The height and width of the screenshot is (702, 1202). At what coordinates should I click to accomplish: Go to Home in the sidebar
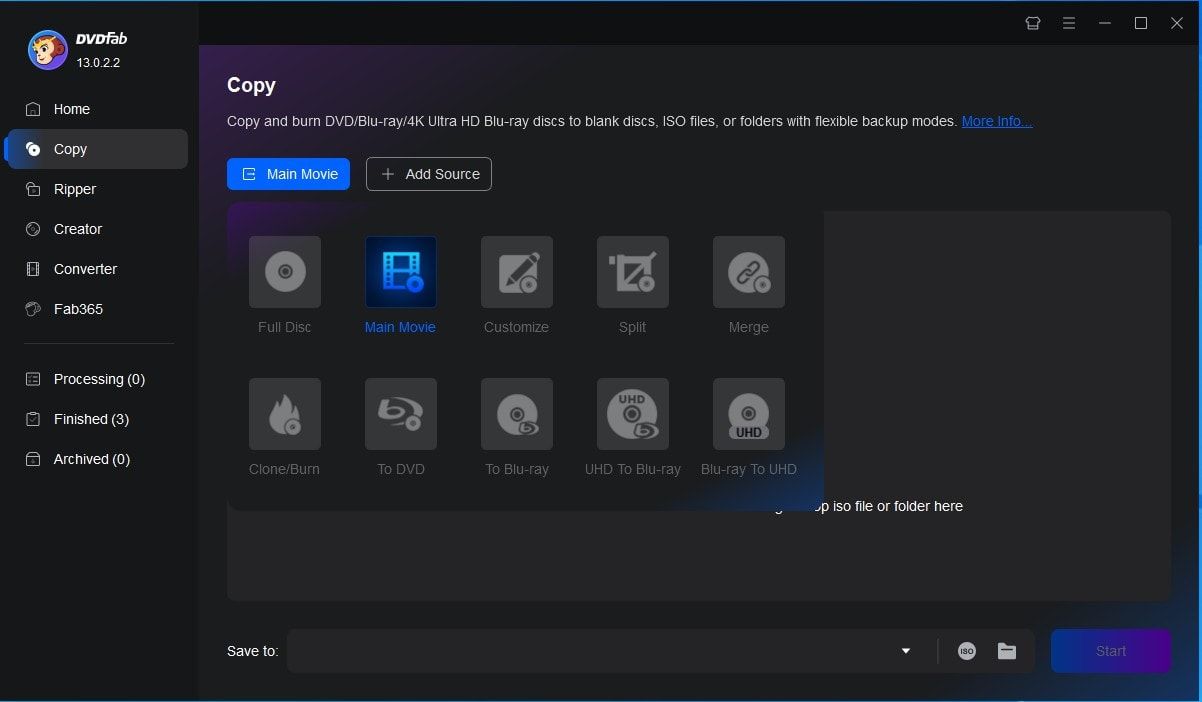(x=97, y=109)
